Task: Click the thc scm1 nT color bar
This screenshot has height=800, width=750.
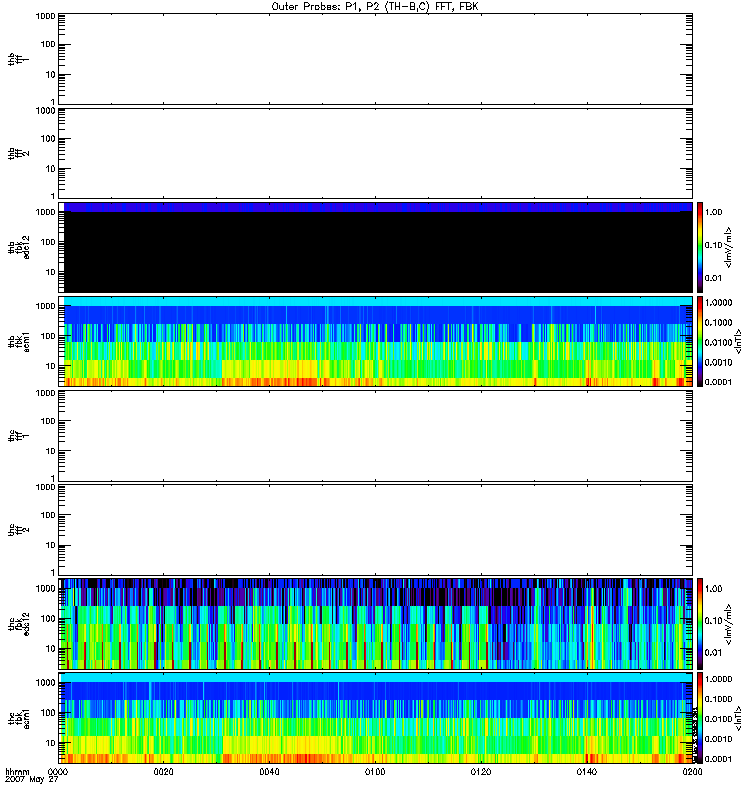Action: 702,717
